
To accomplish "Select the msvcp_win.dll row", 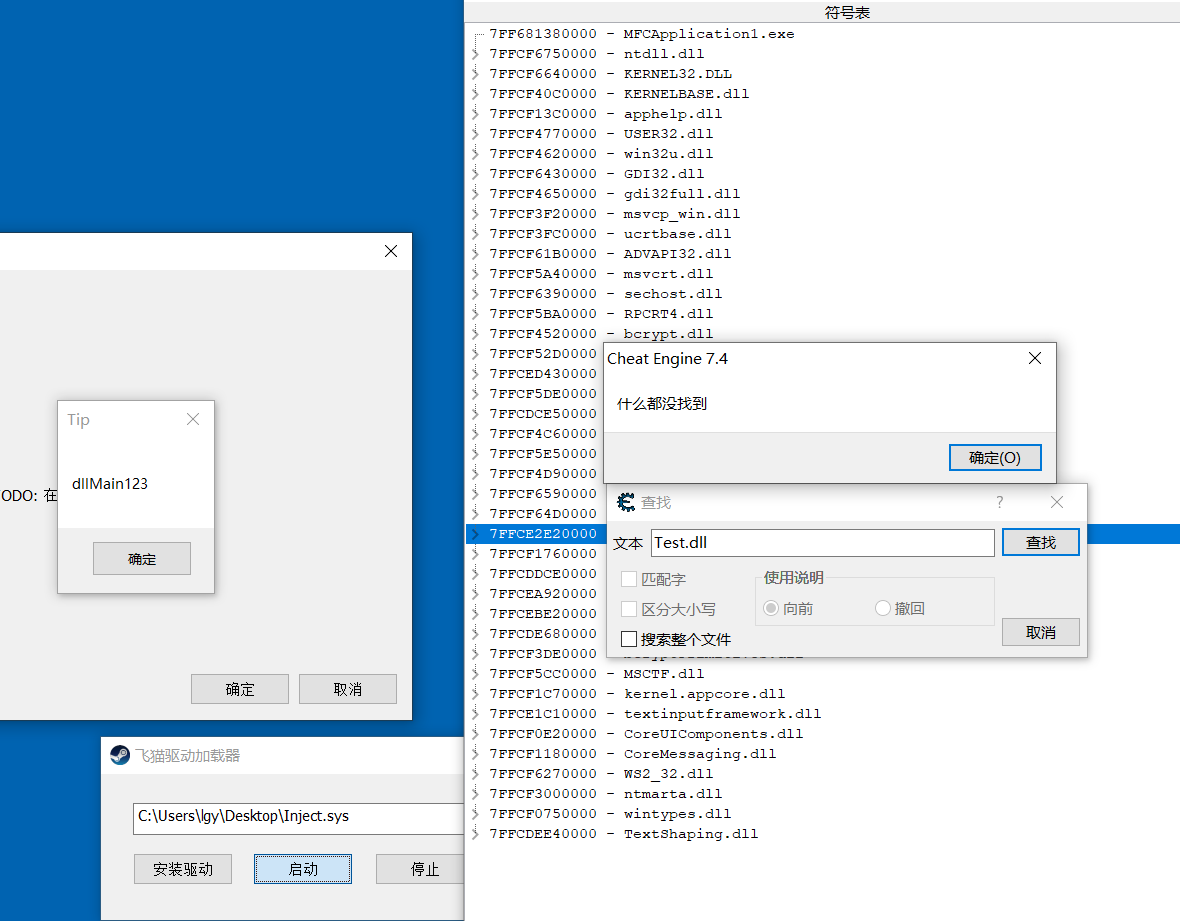I will 614,214.
